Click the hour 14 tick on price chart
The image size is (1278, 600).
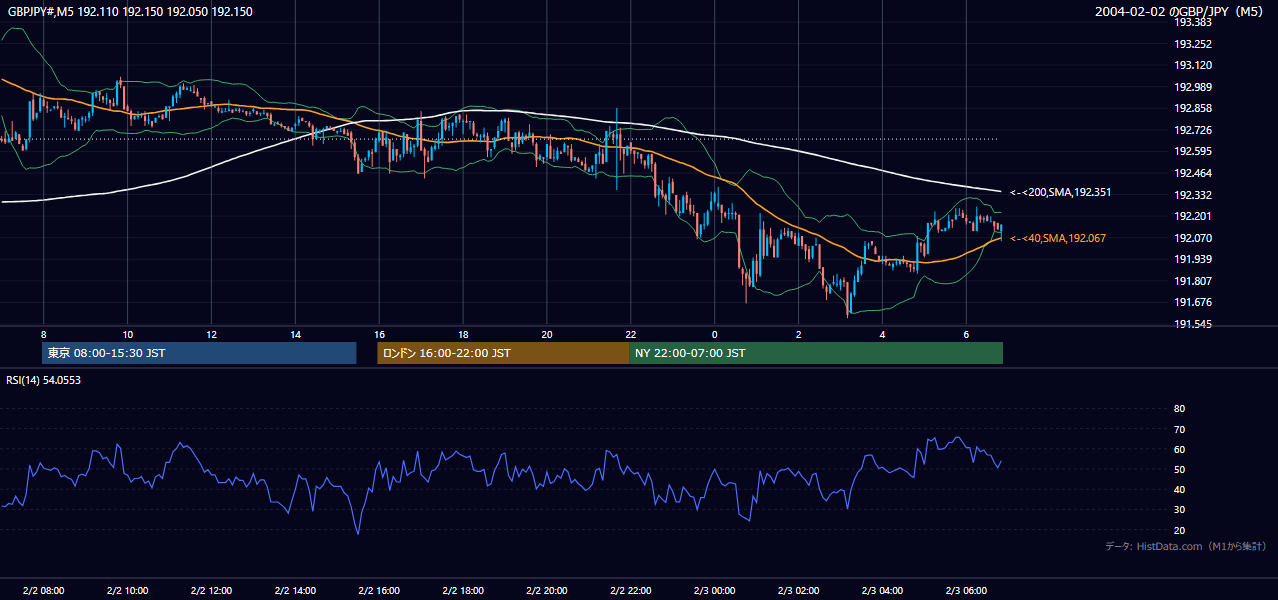coord(295,334)
